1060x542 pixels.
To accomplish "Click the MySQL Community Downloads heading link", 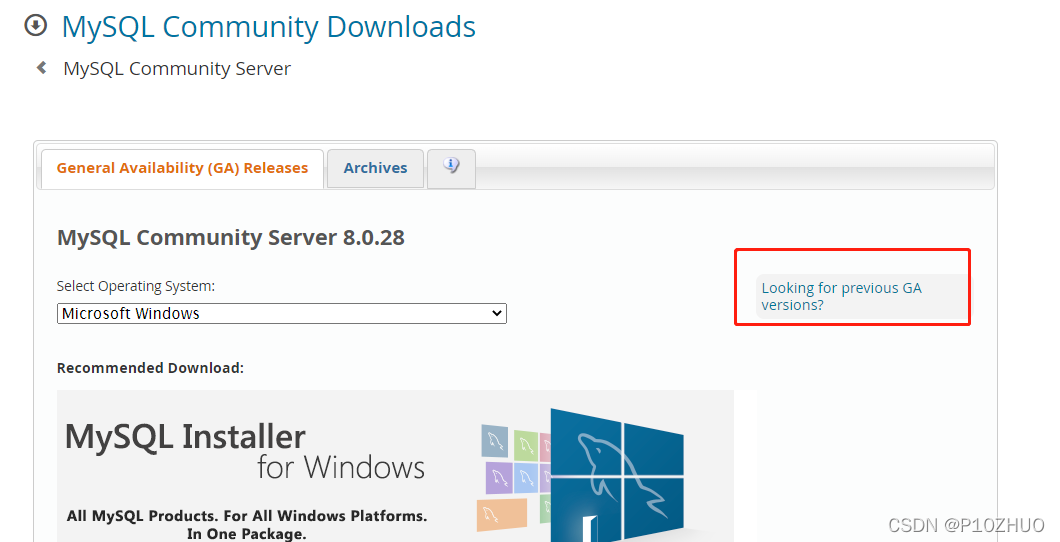I will [x=268, y=27].
